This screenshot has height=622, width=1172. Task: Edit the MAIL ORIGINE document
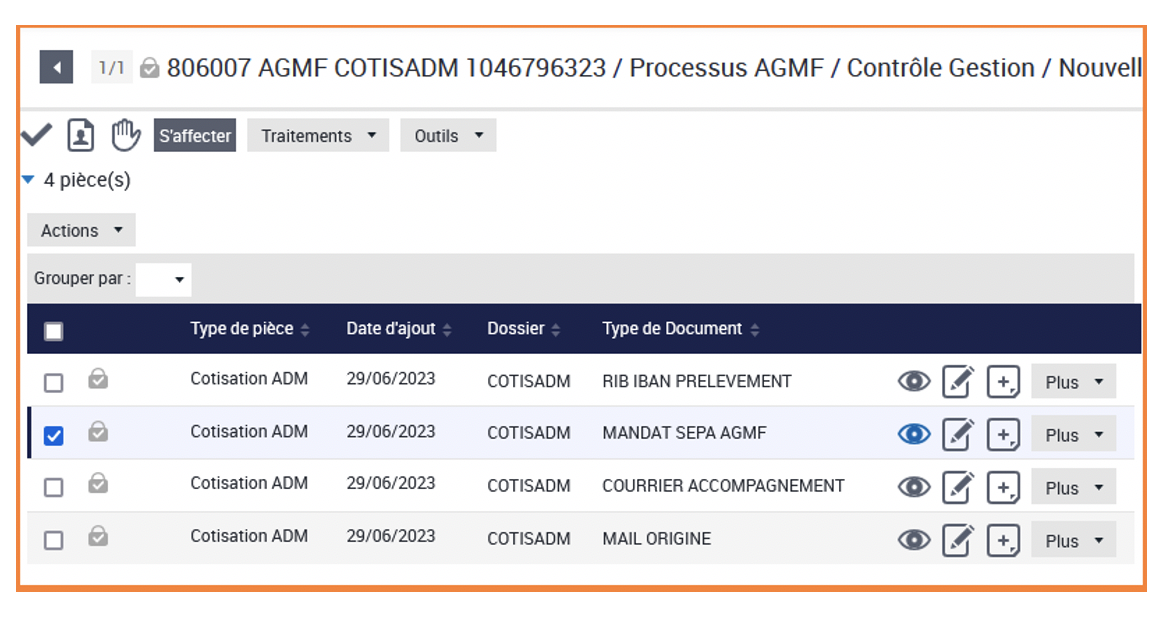tap(957, 540)
